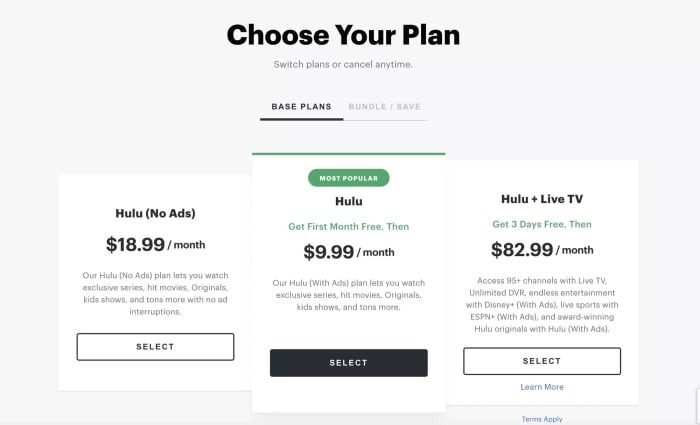Screen dimensions: 700x425
Task: Click the Hulu (No Ads) plan title
Action: (x=155, y=213)
